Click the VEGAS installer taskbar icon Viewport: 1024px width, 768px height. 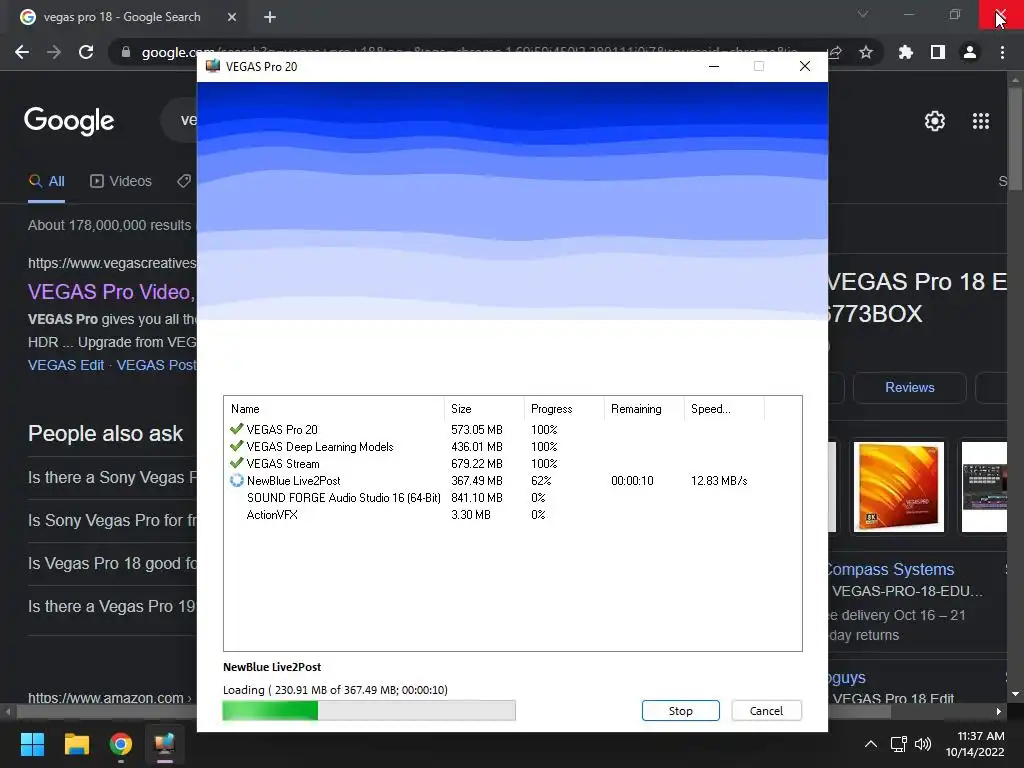click(x=165, y=744)
